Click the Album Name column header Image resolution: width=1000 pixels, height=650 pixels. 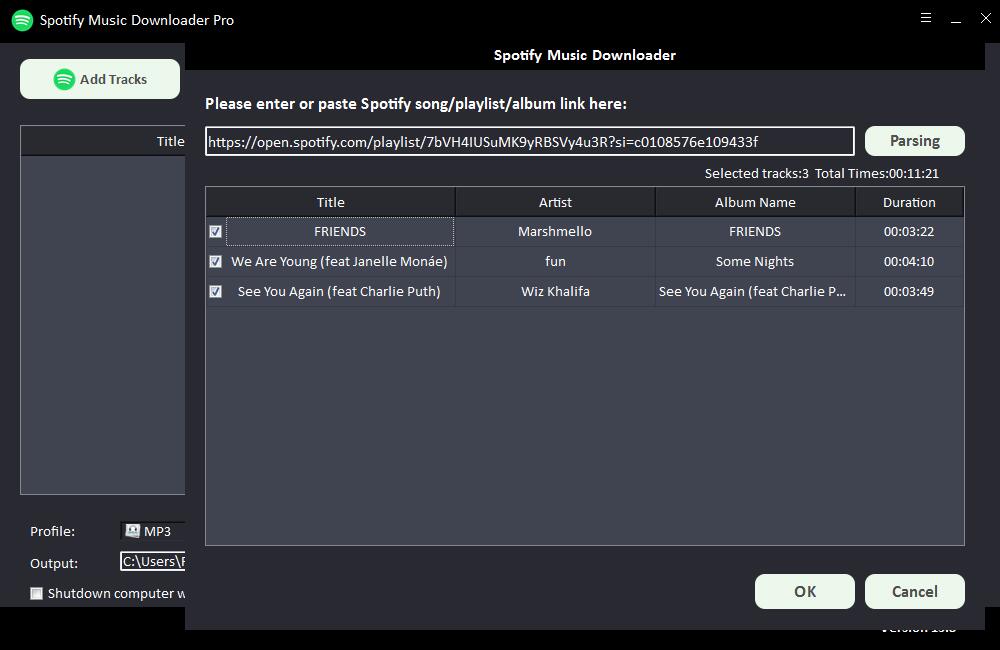coord(755,202)
